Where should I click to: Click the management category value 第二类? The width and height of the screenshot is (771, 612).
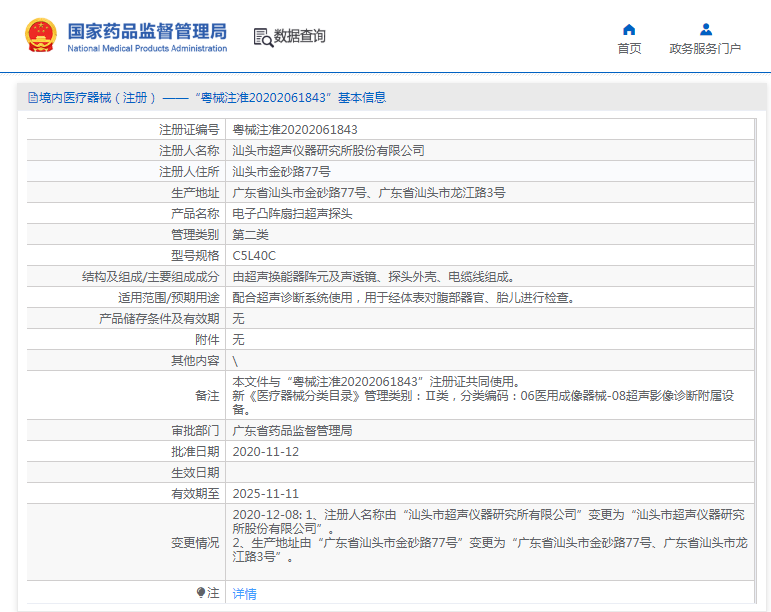click(250, 235)
